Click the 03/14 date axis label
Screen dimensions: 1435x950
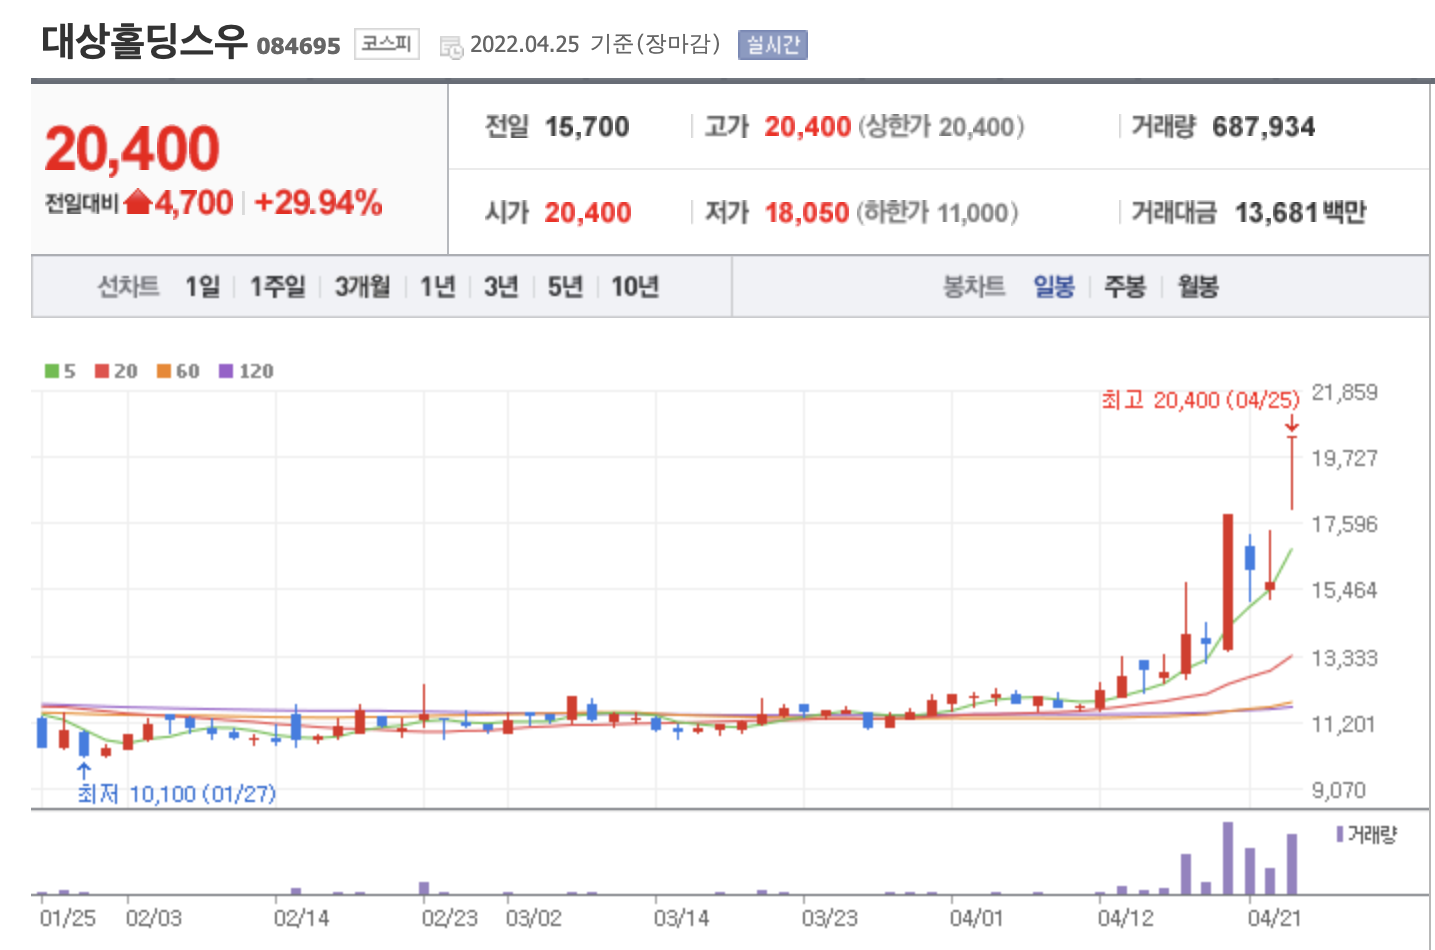[x=681, y=918]
